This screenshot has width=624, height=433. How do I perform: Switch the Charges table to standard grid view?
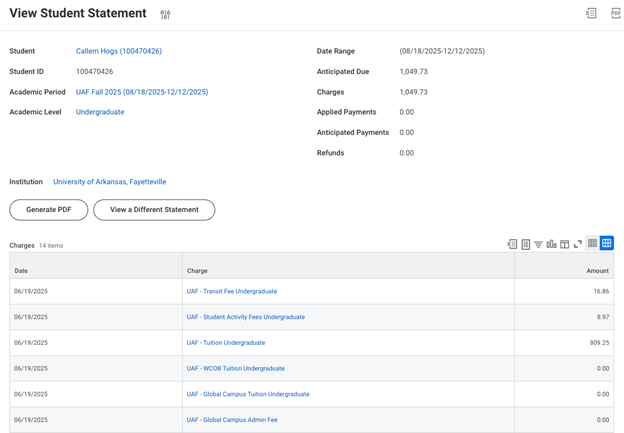606,243
